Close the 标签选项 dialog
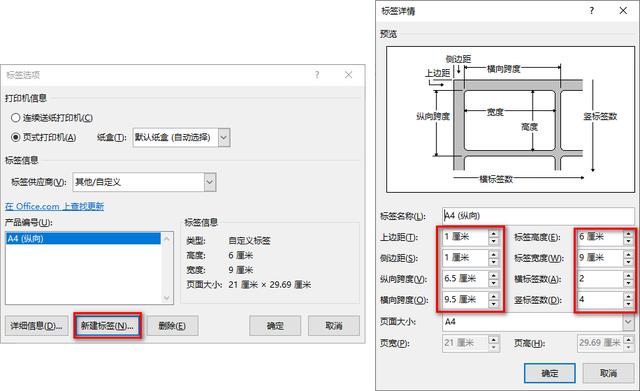The image size is (640, 391). [x=348, y=75]
